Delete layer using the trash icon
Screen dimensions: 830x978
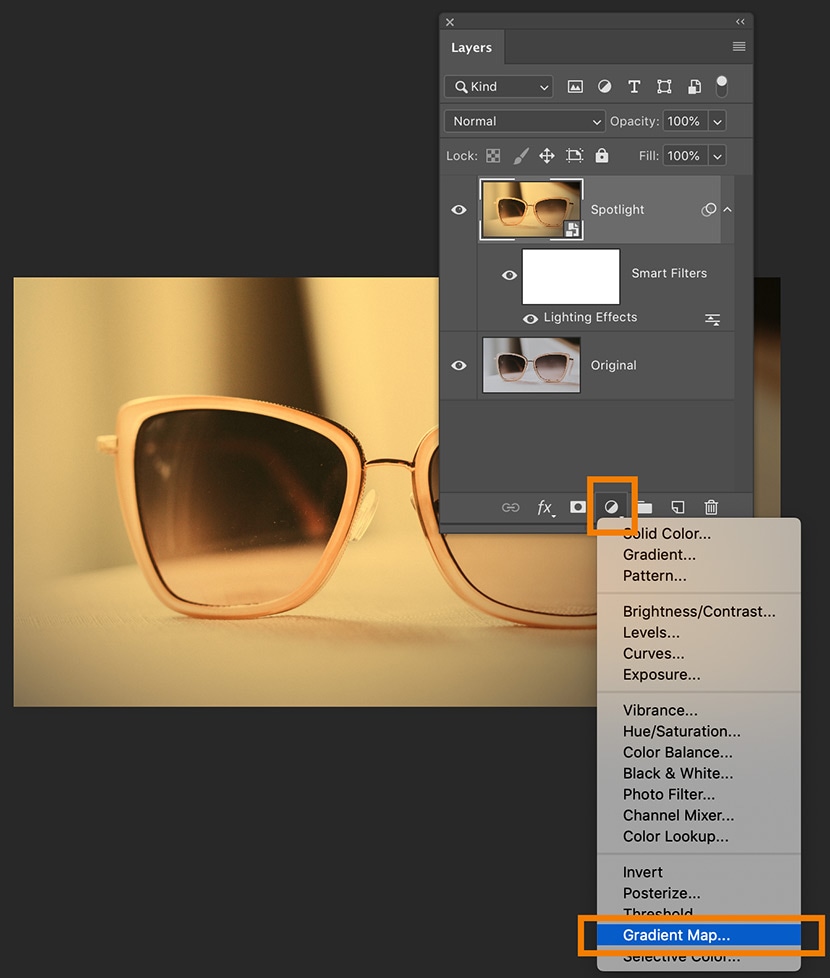point(711,508)
